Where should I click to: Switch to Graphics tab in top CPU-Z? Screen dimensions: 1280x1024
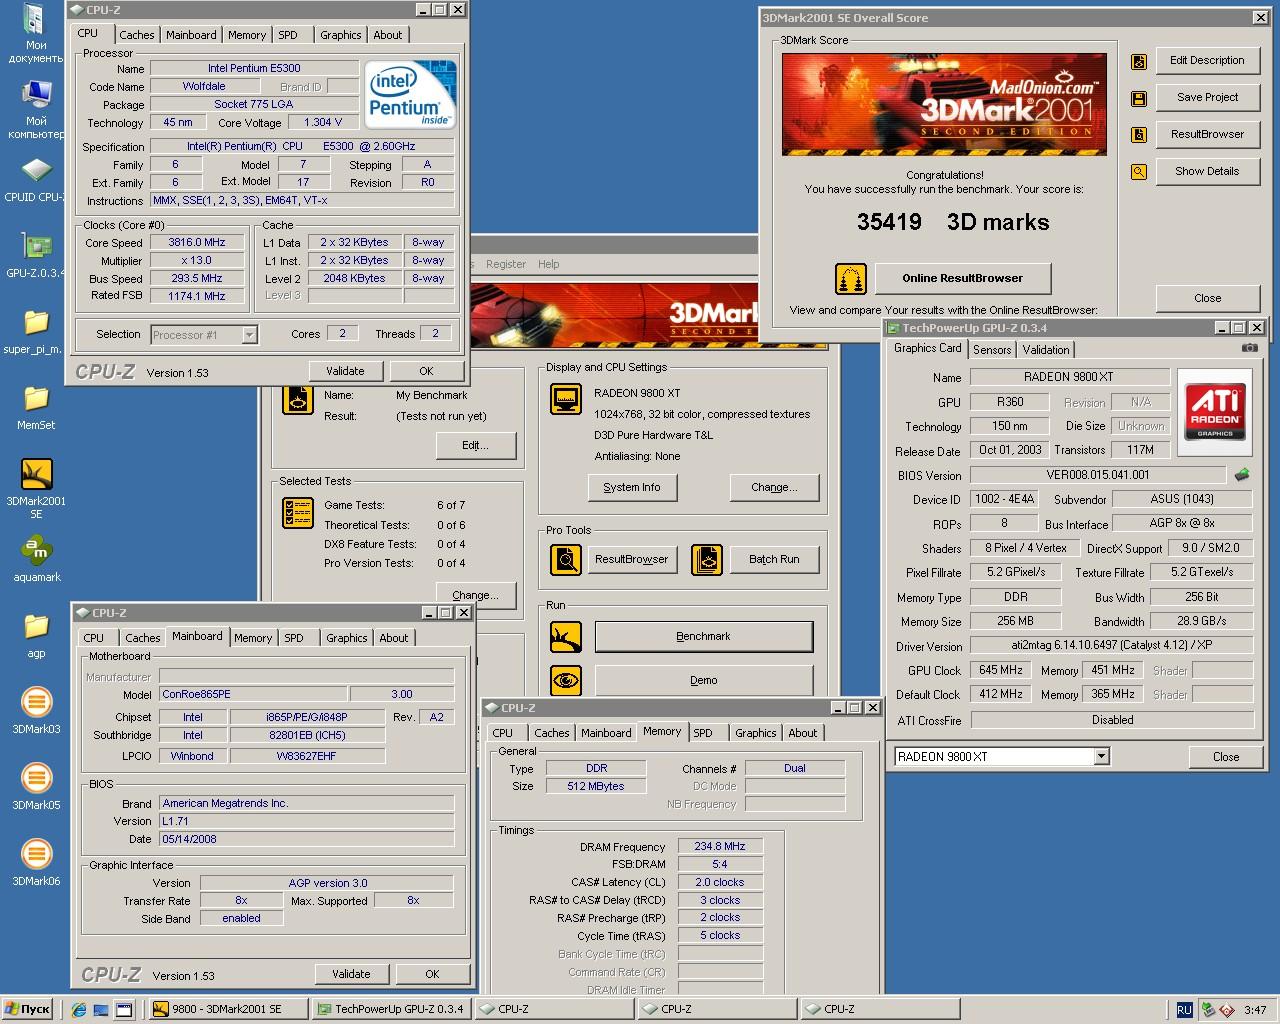340,35
